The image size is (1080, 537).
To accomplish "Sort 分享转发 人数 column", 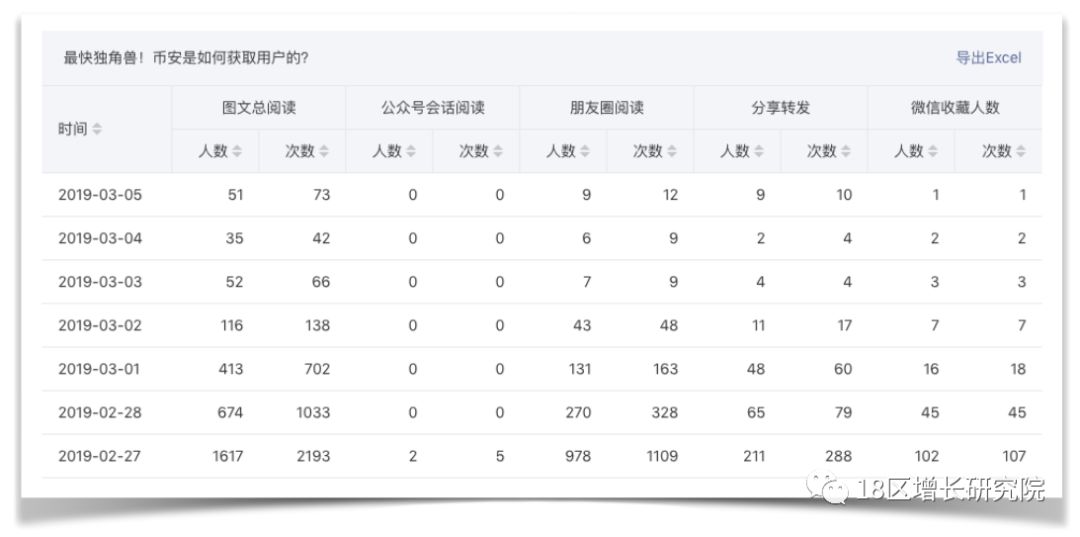I will tap(759, 151).
